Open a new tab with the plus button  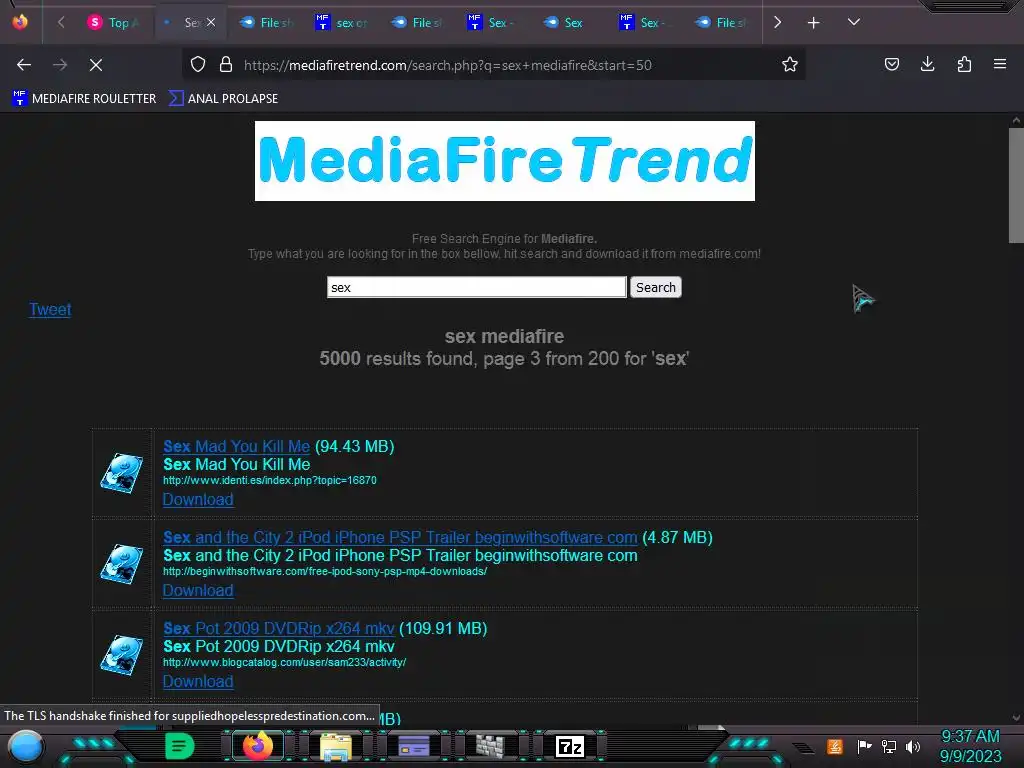[813, 23]
